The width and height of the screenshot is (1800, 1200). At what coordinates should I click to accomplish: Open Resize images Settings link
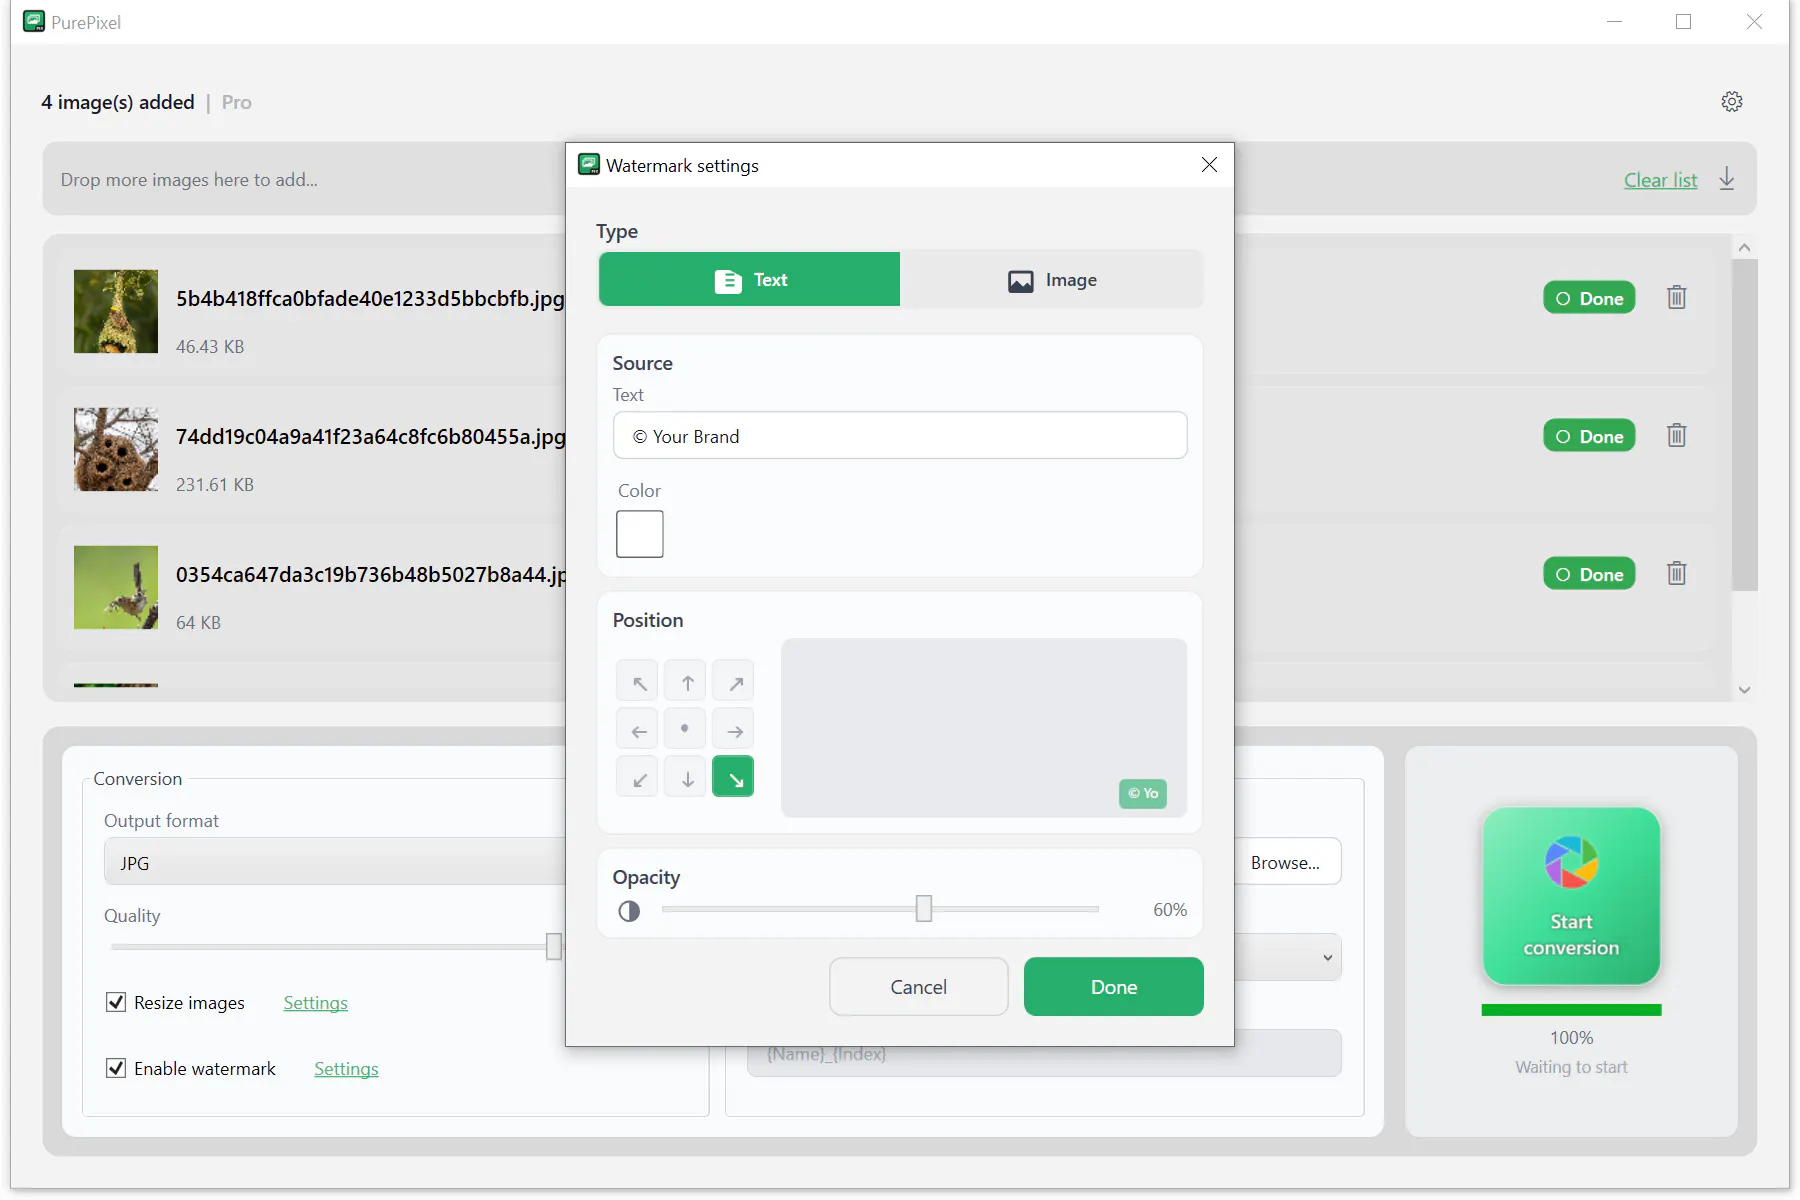click(x=315, y=1003)
